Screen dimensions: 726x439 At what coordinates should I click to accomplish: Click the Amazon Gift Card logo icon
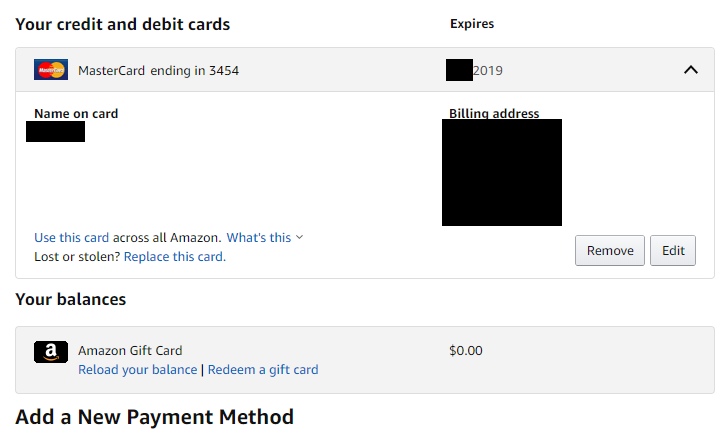pos(50,351)
